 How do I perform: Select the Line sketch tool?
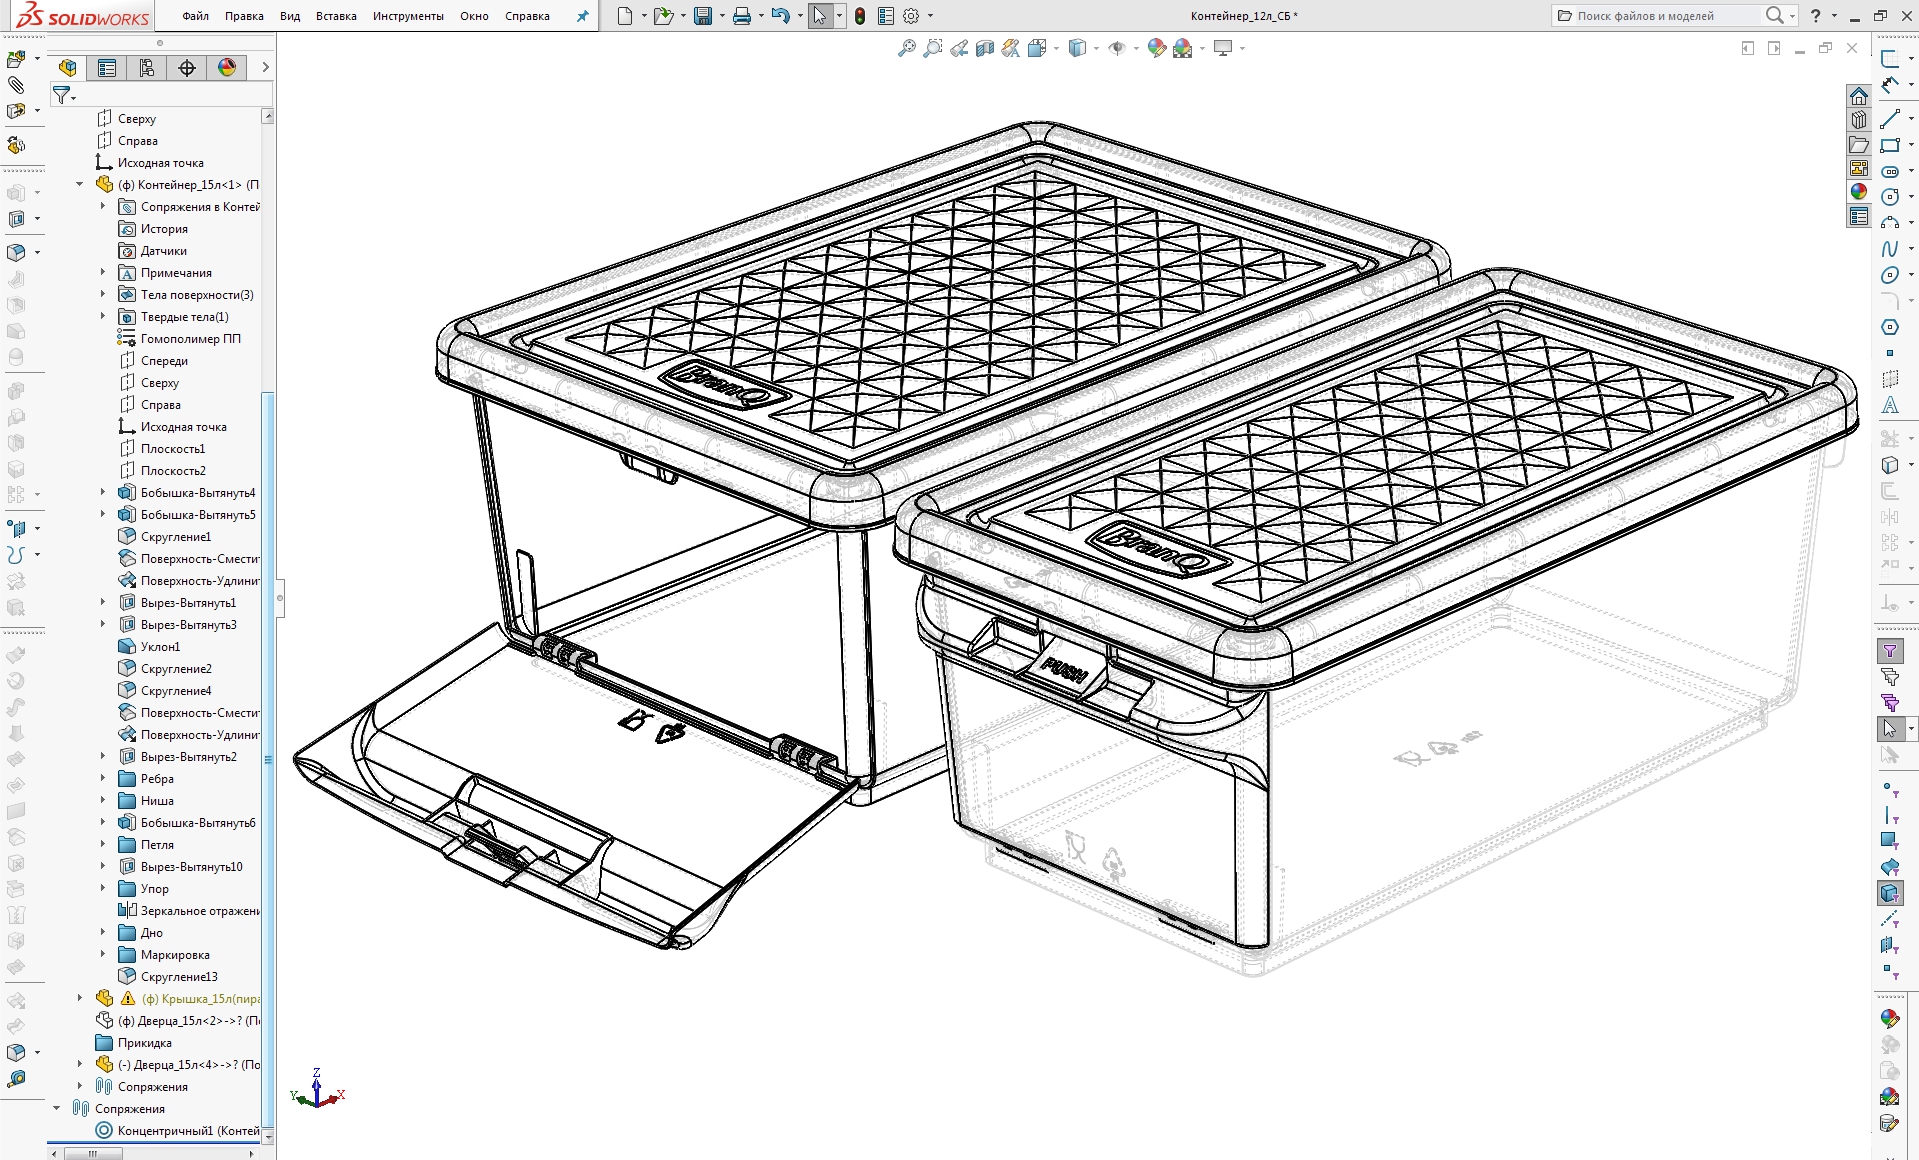pos(1890,119)
